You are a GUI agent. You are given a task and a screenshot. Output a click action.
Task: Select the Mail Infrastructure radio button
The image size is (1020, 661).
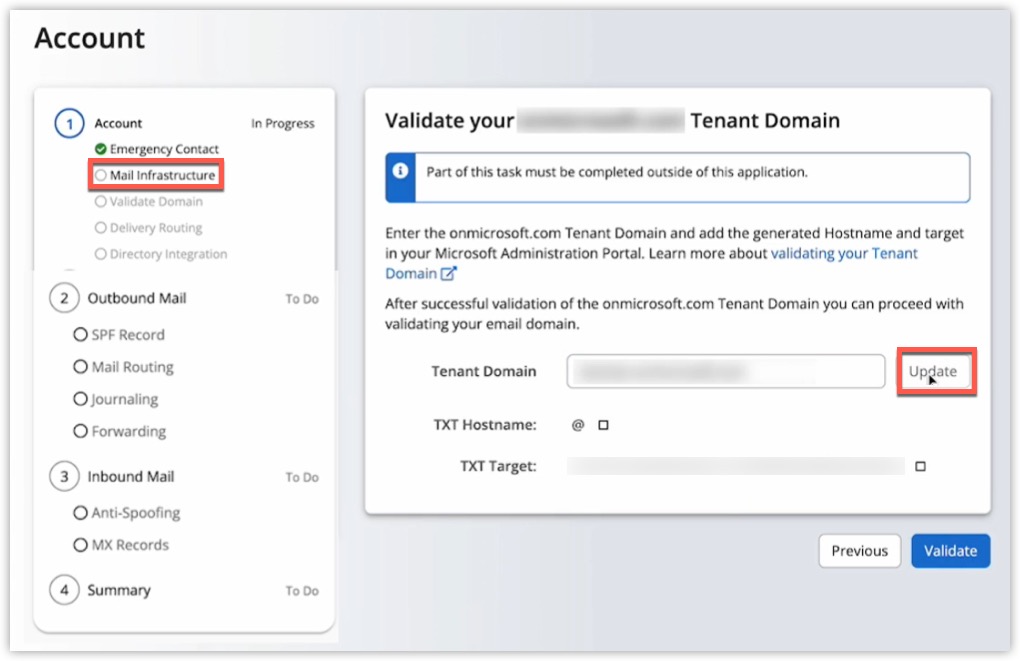point(99,175)
